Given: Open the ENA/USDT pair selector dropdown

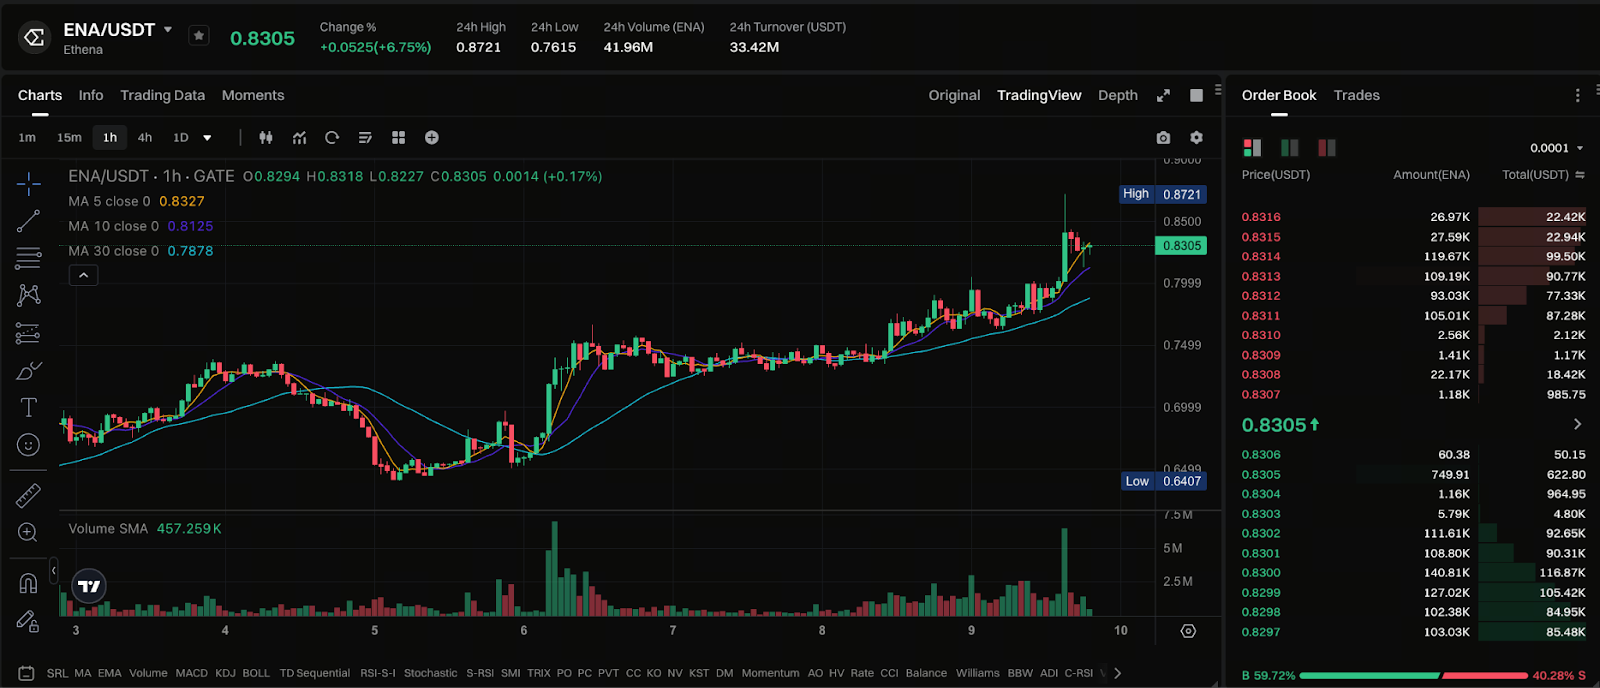Looking at the screenshot, I should point(168,30).
